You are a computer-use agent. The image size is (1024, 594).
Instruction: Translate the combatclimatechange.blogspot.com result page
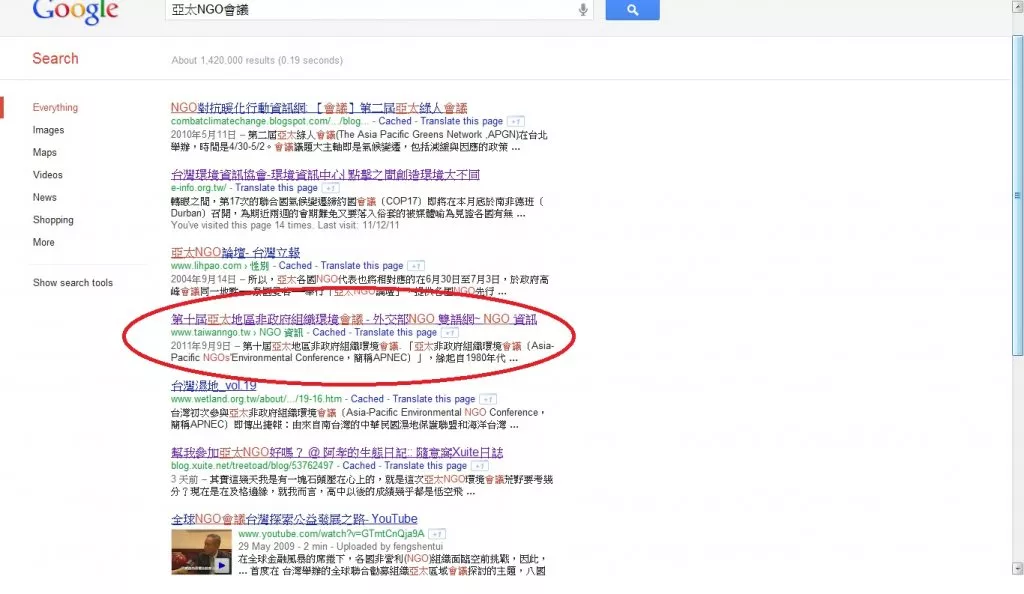462,121
